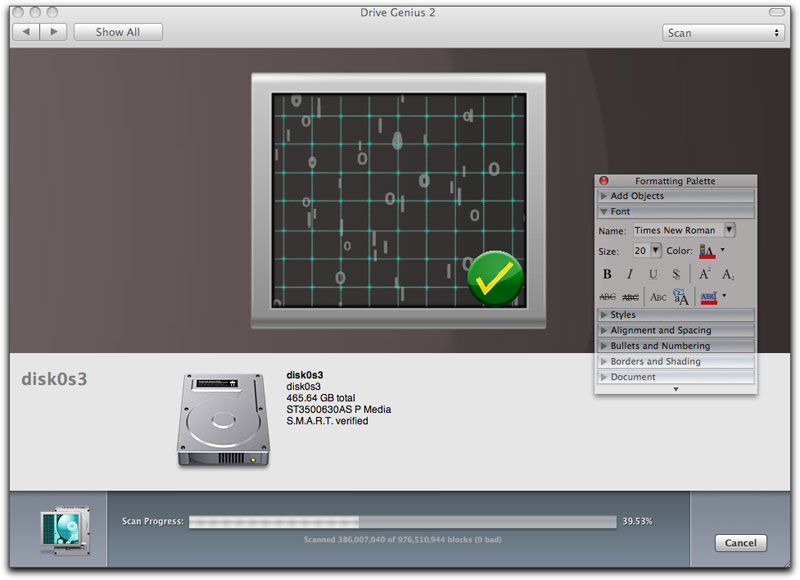Viewport: 800px width, 580px height.
Task: Toggle Italic in the Formatting Palette
Action: tap(630, 274)
